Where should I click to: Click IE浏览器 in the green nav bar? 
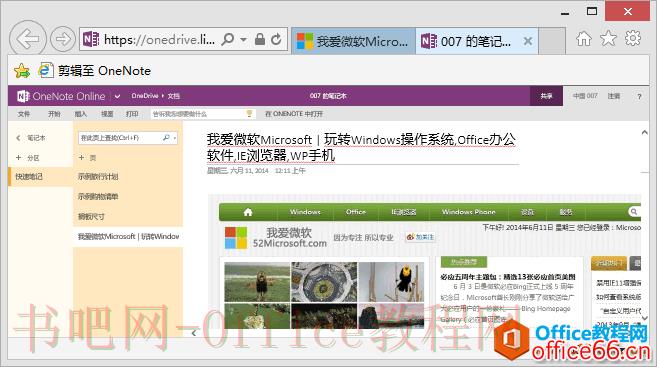click(404, 212)
